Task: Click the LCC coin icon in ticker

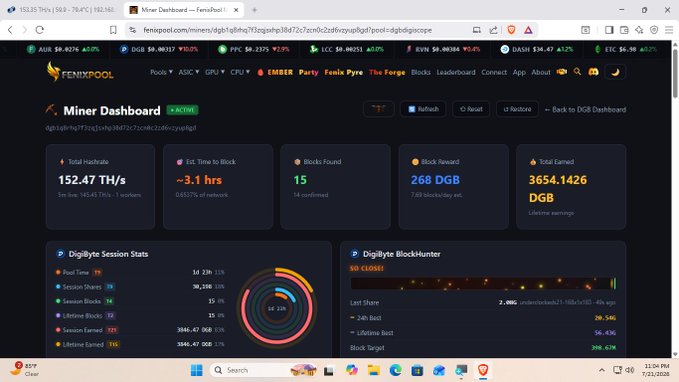Action: pyautogui.click(x=314, y=49)
